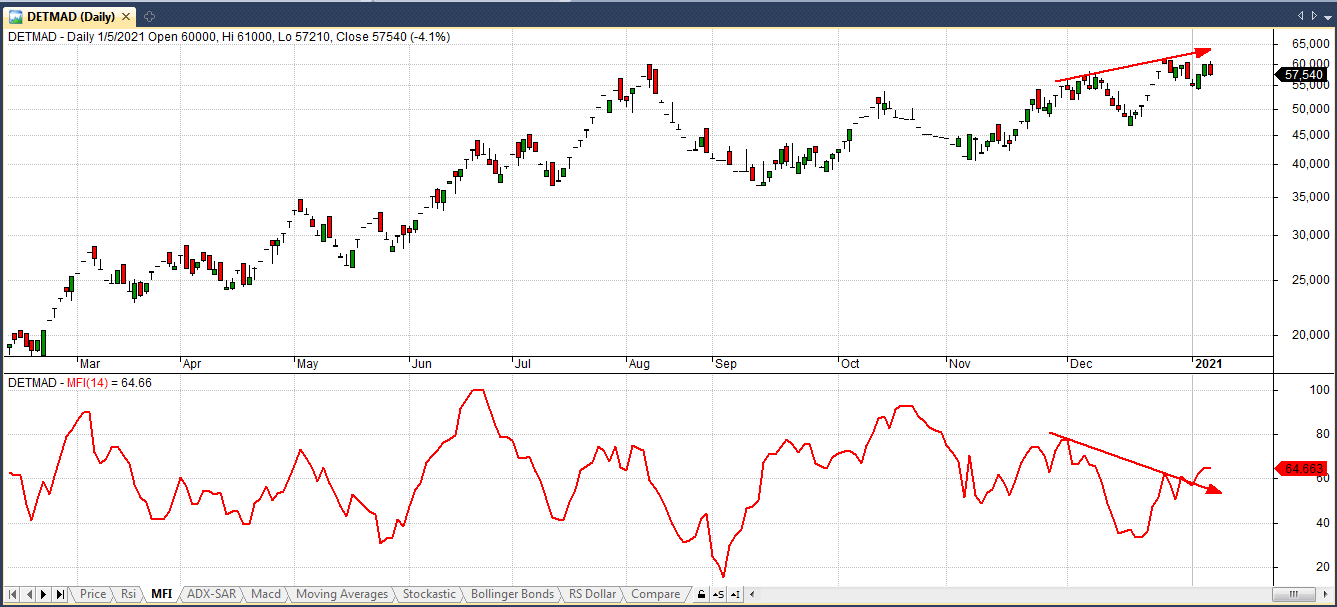Click the add new chart tab plus icon
This screenshot has height=607, width=1337.
tap(149, 16)
